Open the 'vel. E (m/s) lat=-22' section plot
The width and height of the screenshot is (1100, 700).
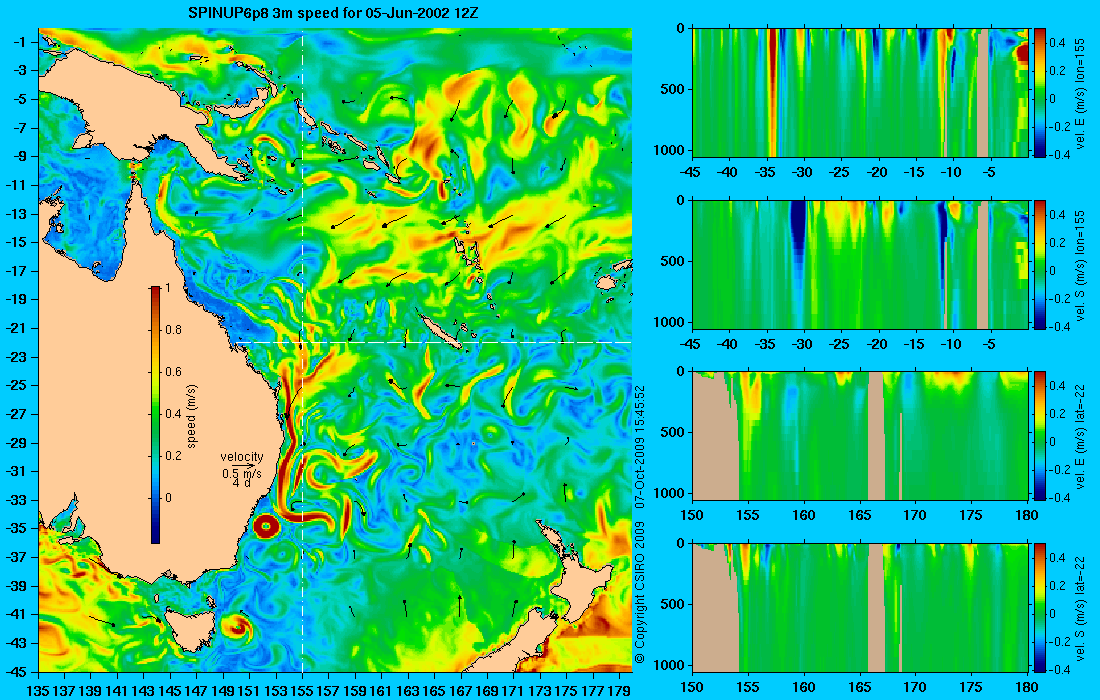[860, 436]
